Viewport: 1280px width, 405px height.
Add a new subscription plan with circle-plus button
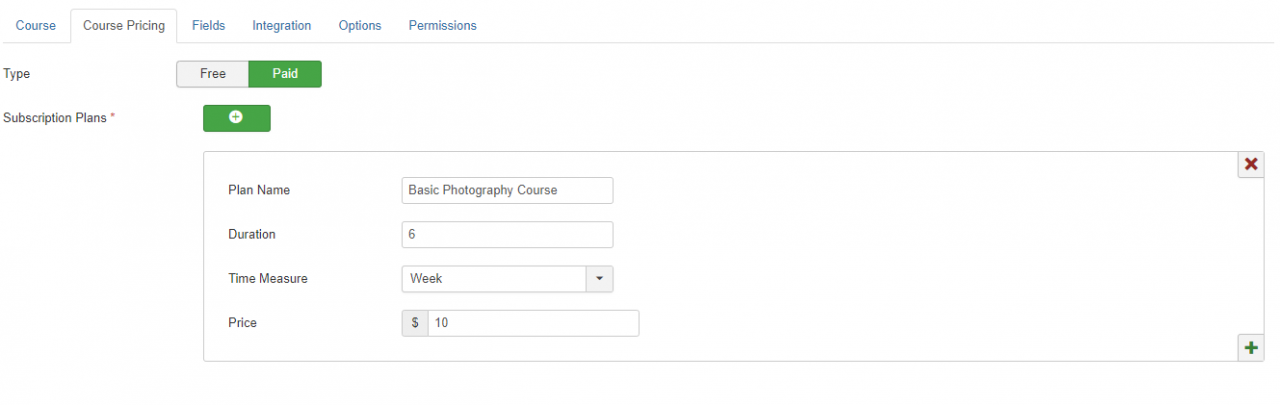click(x=236, y=118)
